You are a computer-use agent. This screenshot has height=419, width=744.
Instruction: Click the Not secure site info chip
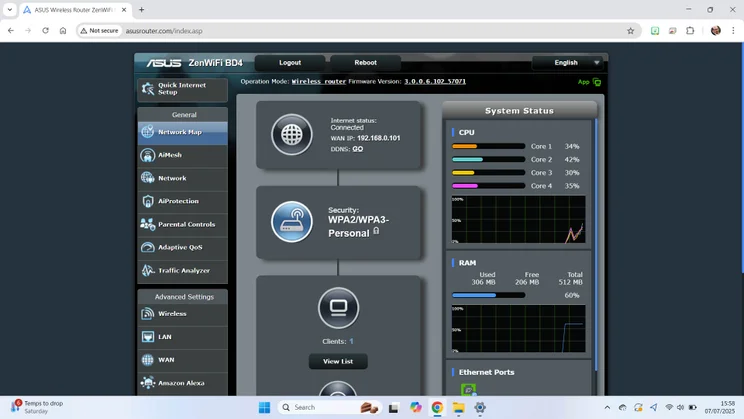[x=99, y=31]
